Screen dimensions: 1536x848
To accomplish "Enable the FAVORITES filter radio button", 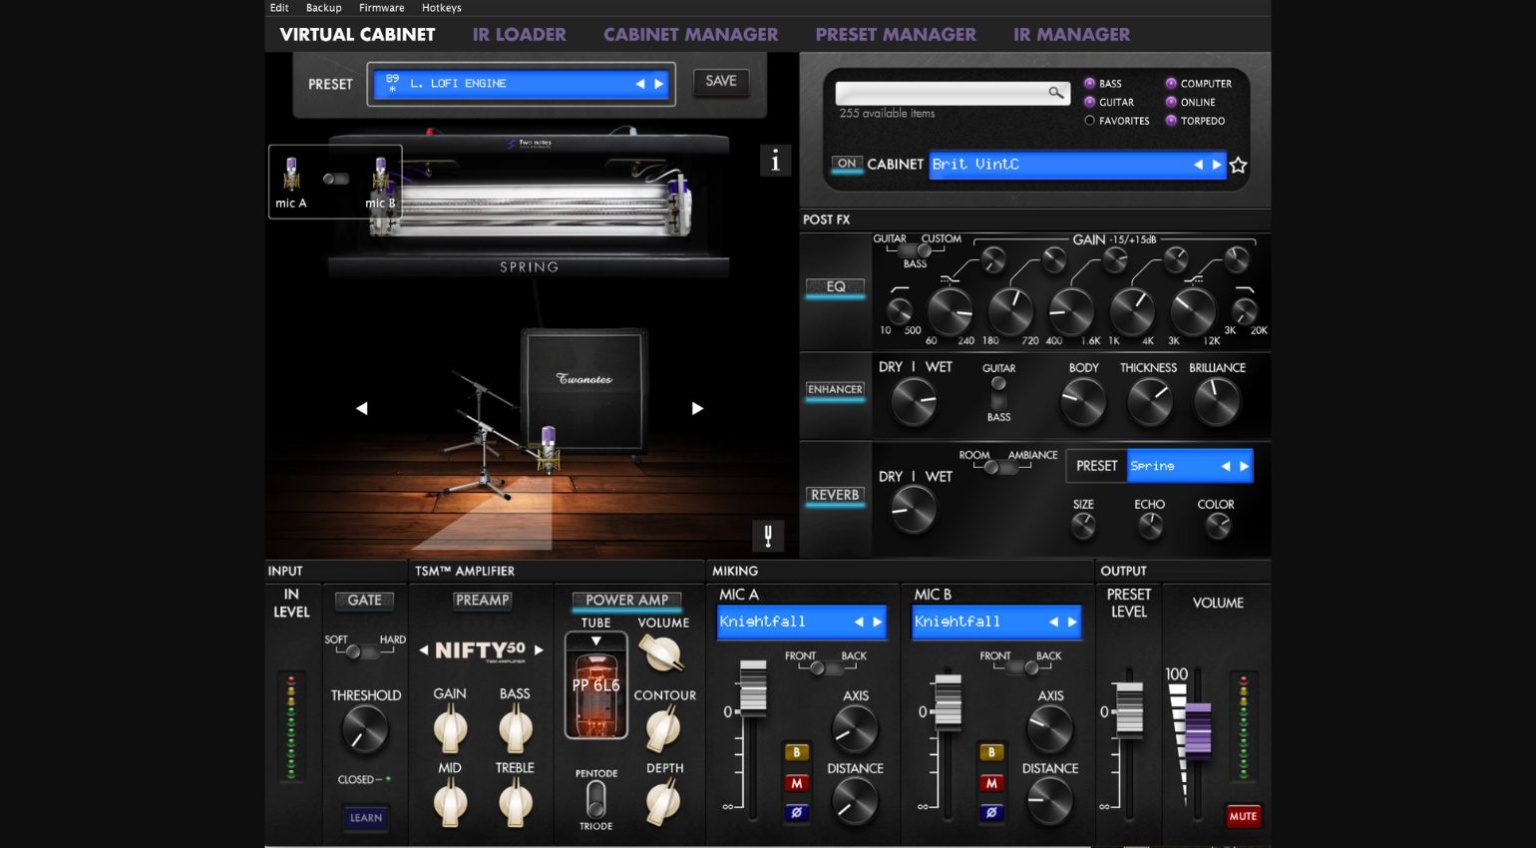I will coord(1089,120).
